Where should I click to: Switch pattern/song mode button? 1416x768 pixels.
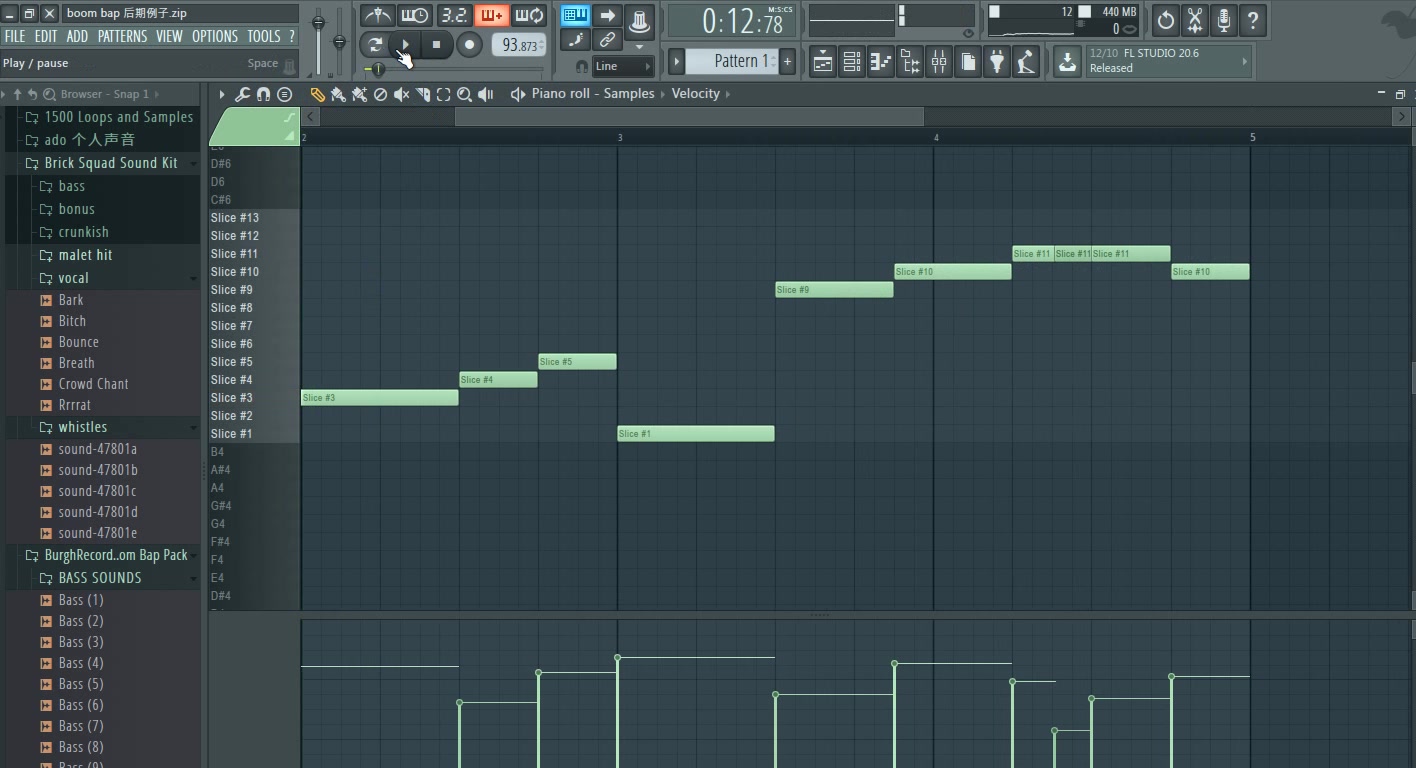click(375, 44)
